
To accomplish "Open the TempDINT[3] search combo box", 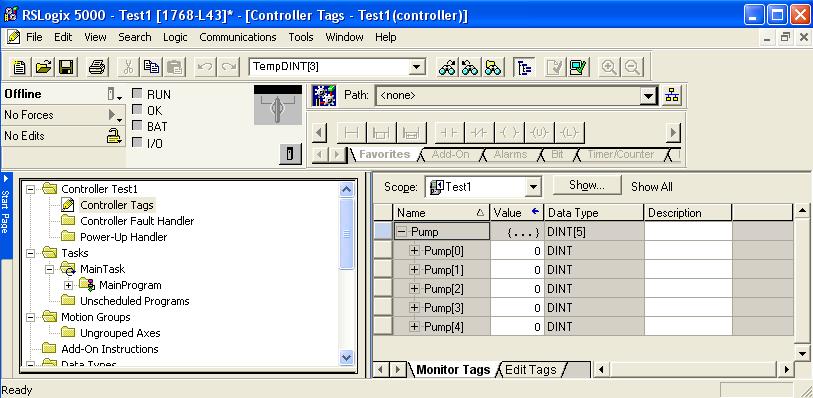I will pos(416,67).
